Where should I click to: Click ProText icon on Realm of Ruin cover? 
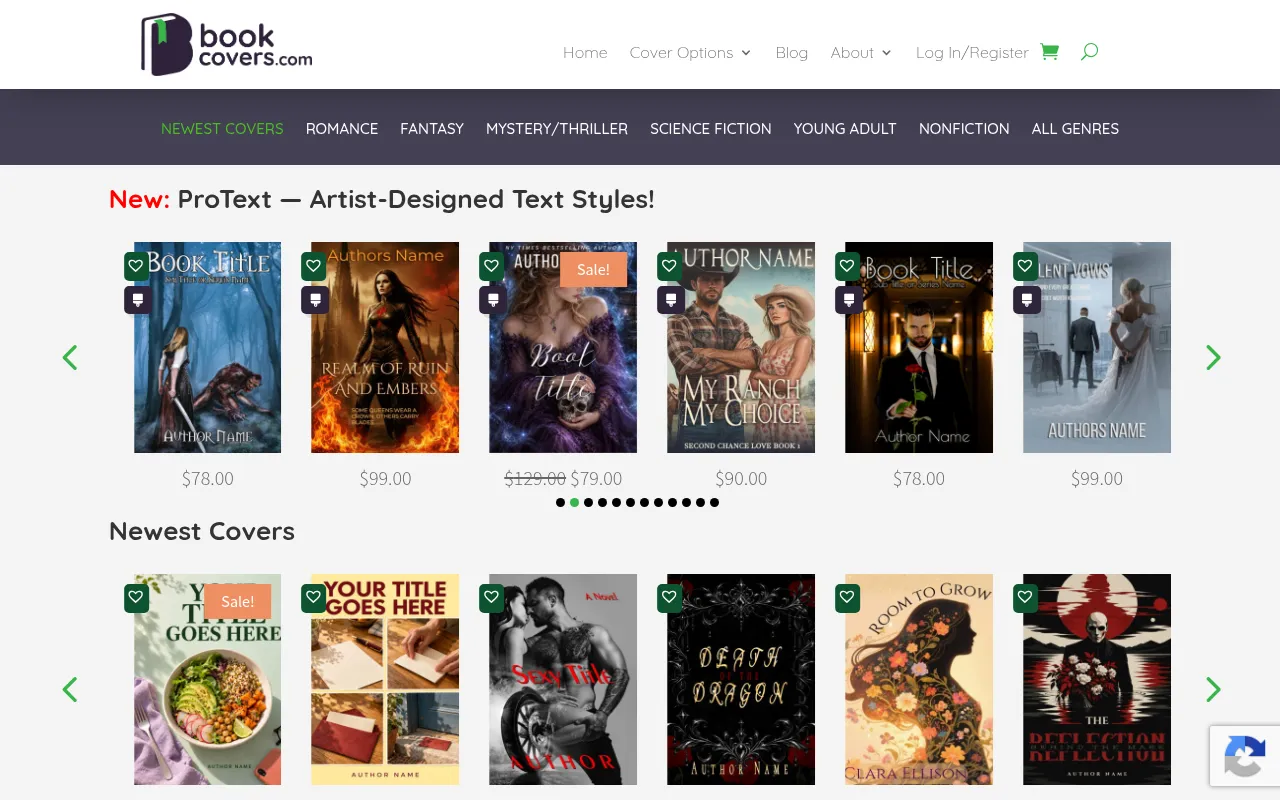(315, 300)
